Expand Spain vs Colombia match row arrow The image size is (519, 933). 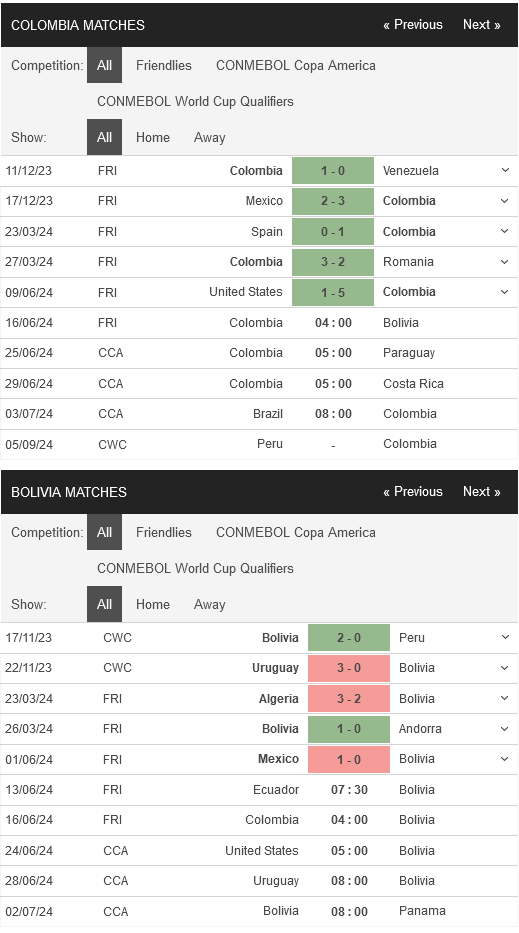505,231
